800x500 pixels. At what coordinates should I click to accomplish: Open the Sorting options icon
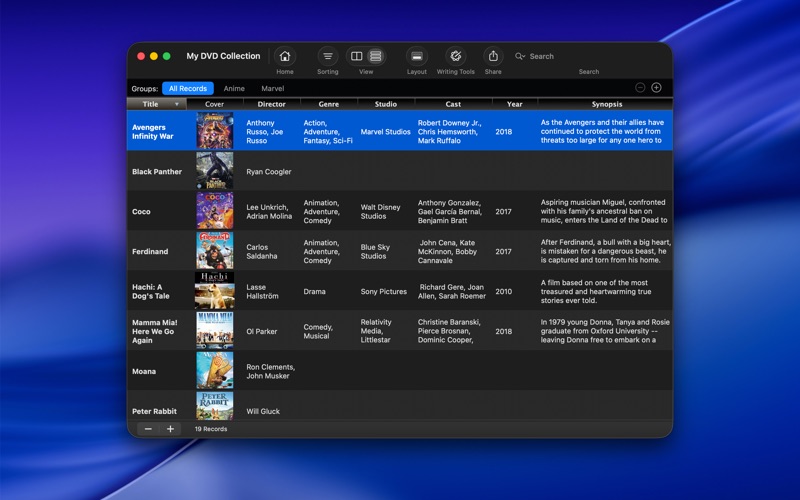tap(328, 56)
